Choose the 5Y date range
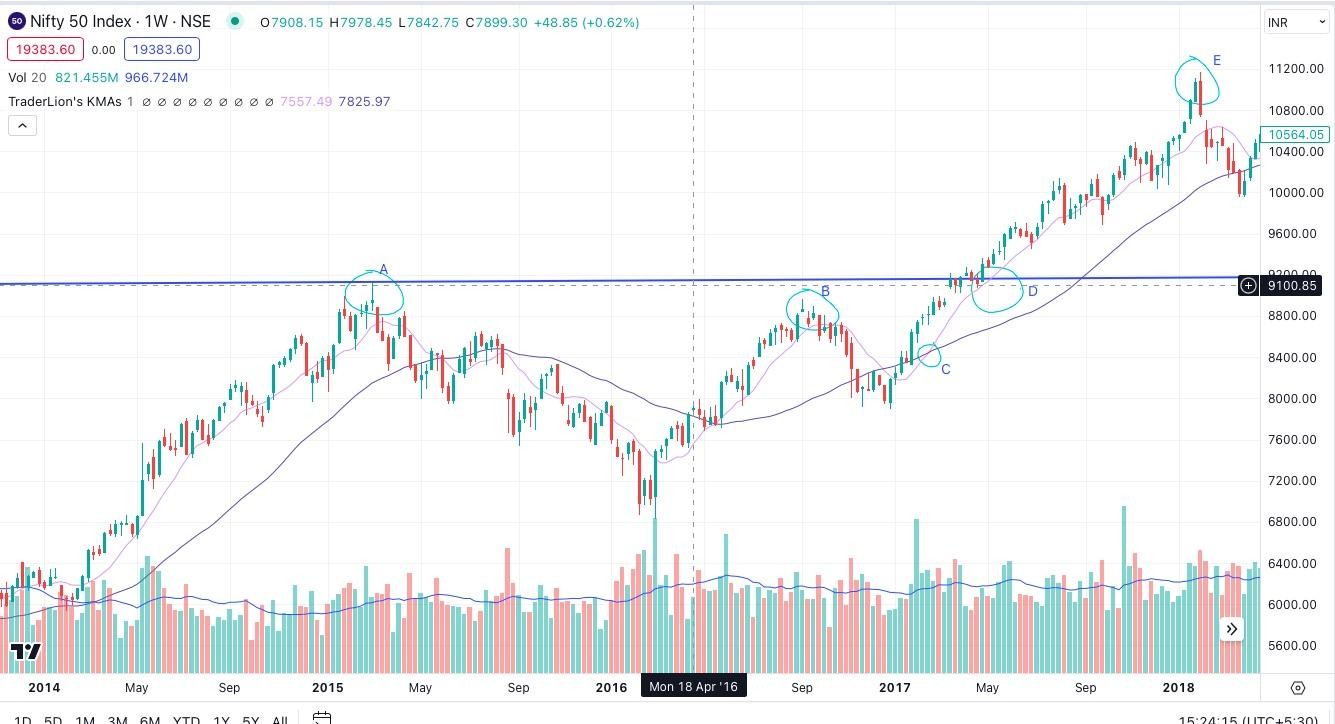 [250, 720]
